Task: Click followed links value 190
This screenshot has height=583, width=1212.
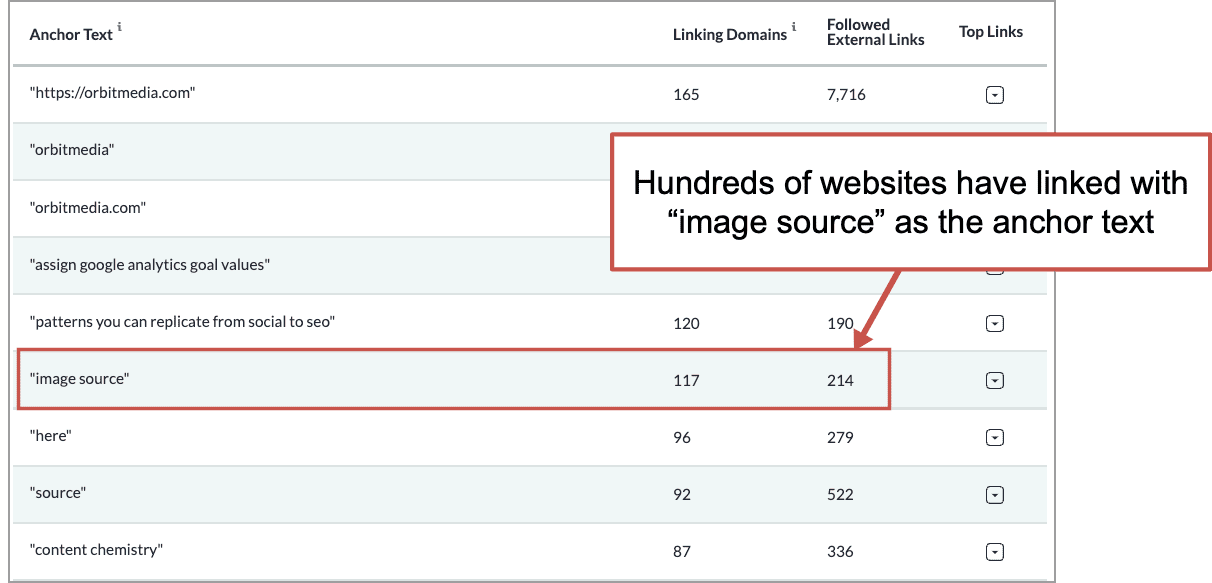Action: pos(840,323)
